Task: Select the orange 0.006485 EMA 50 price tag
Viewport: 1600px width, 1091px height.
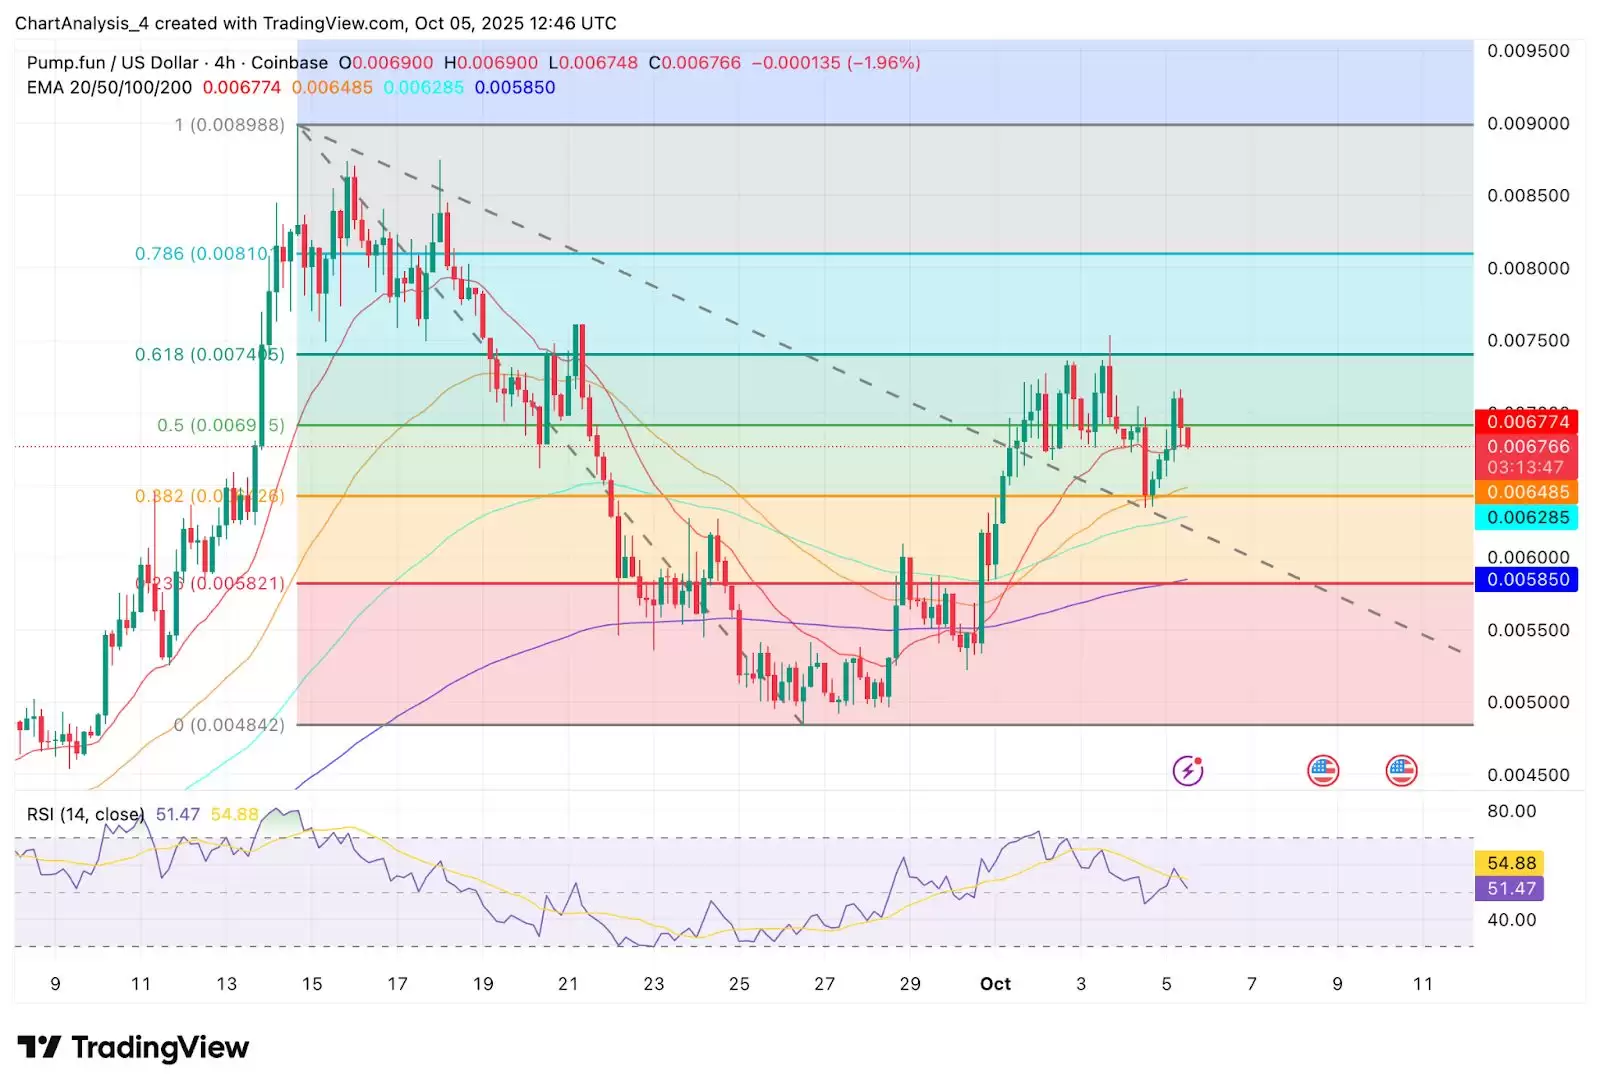Action: [x=1526, y=492]
